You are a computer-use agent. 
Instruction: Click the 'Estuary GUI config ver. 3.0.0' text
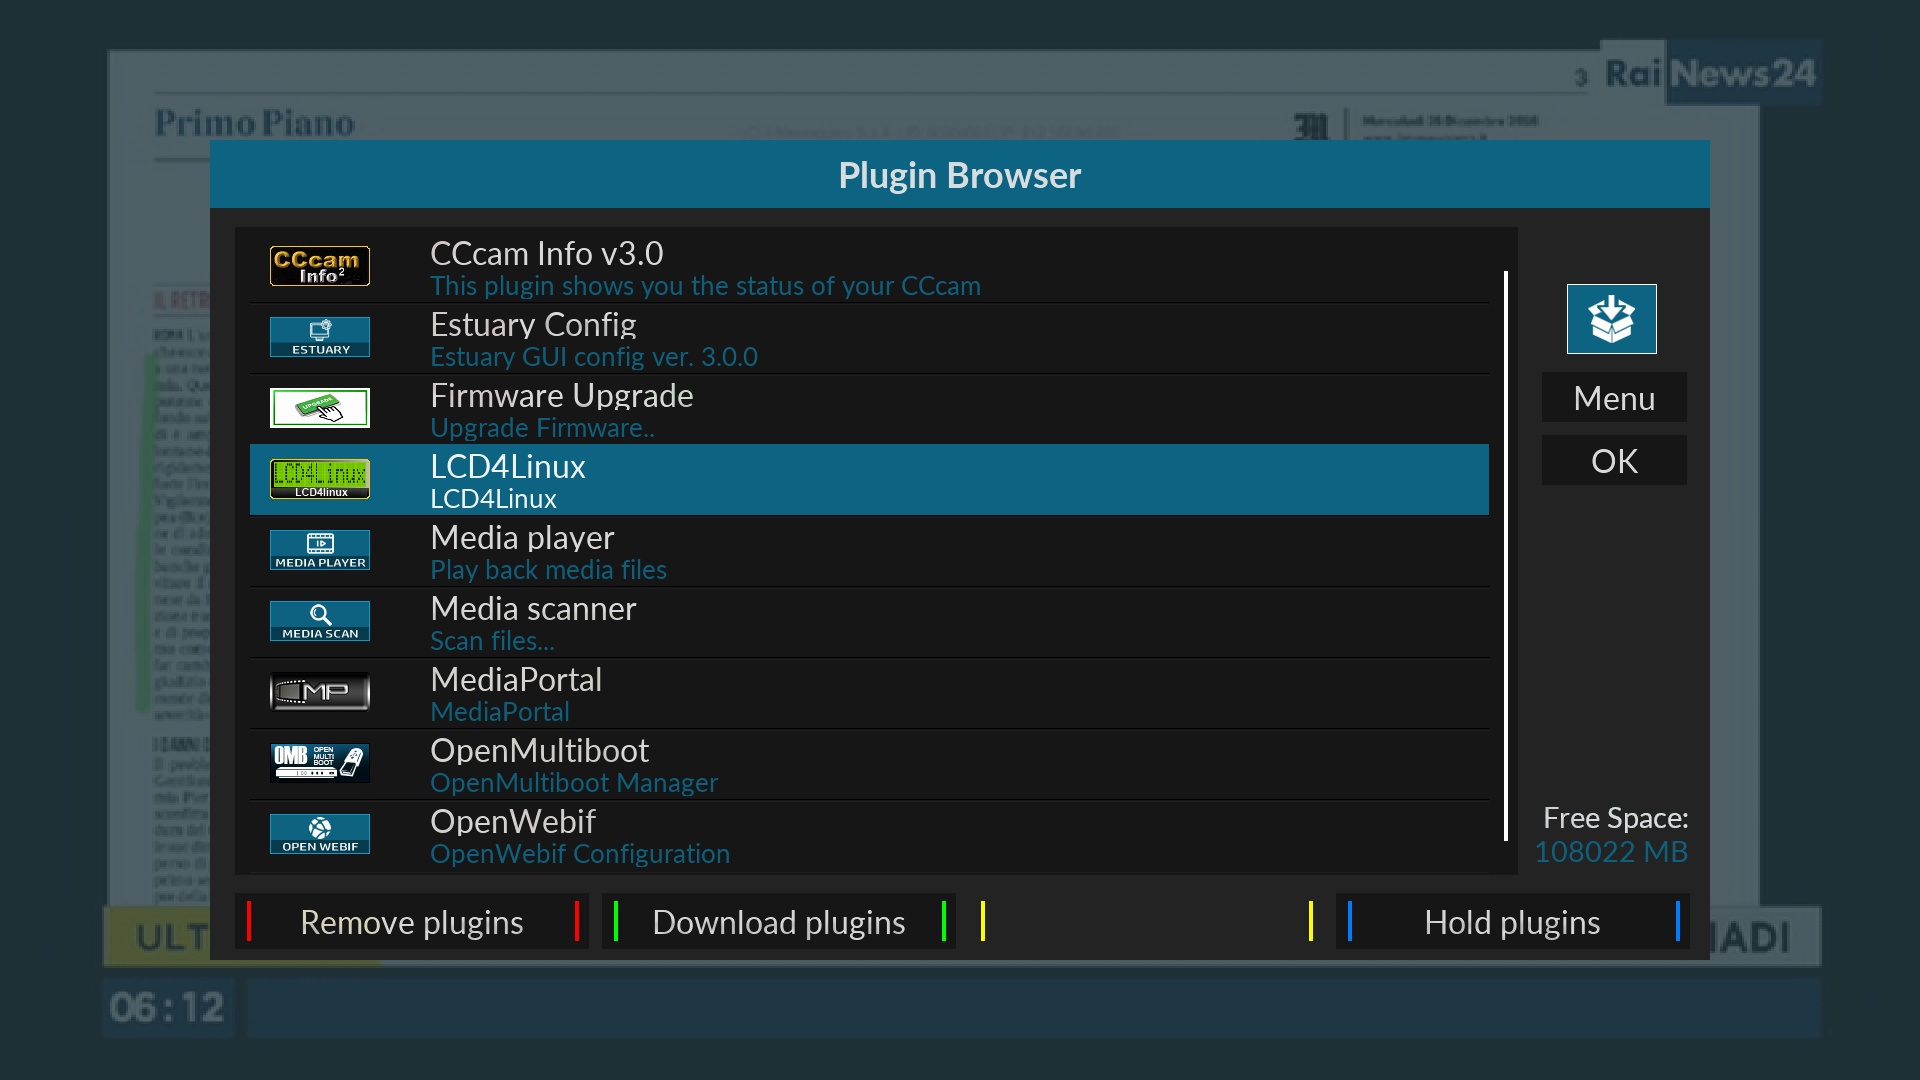coord(594,357)
